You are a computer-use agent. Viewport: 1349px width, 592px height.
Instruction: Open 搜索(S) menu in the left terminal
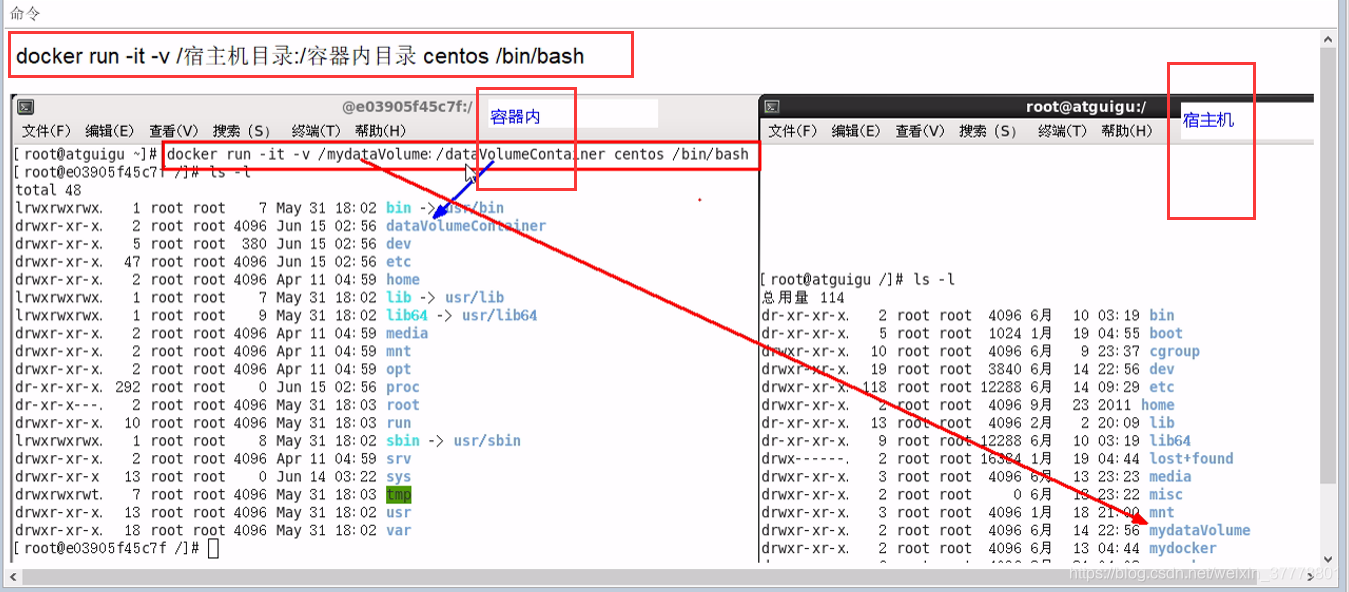click(242, 131)
